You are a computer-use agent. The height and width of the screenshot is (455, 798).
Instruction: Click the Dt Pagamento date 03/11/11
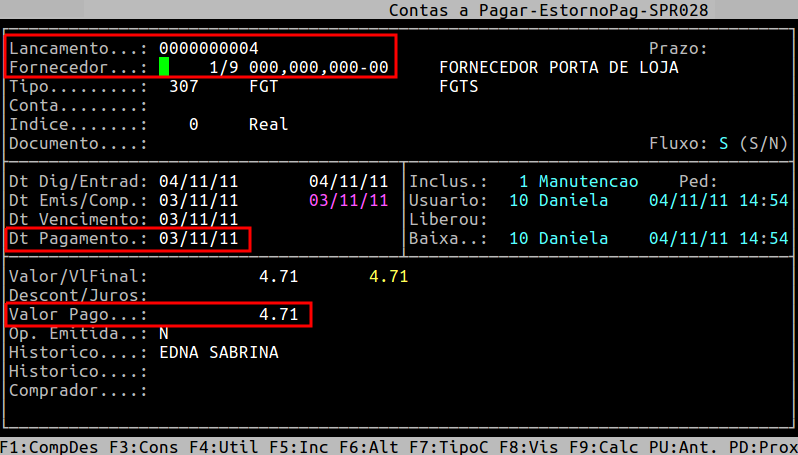tap(198, 238)
